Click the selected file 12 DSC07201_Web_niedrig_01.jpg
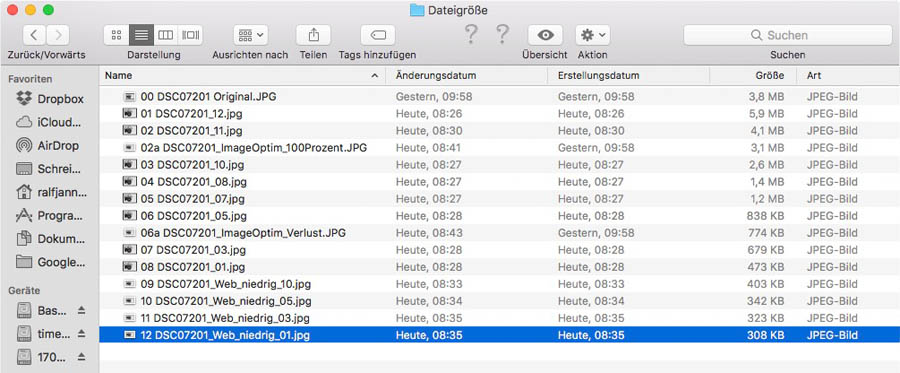This screenshot has width=900, height=373. (x=499, y=335)
